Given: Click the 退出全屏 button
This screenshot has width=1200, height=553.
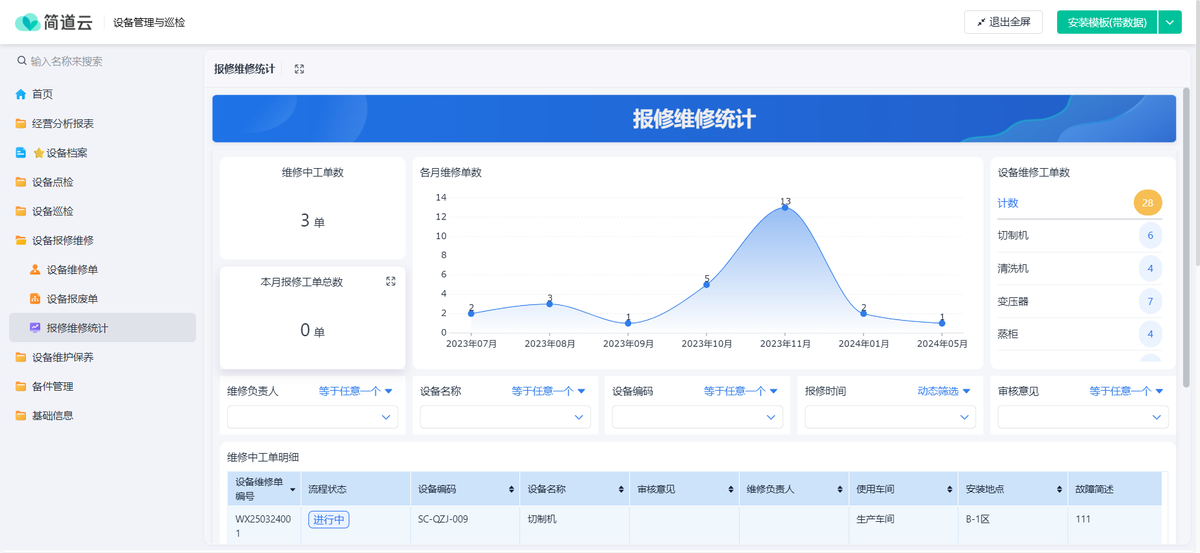Looking at the screenshot, I should [1003, 22].
